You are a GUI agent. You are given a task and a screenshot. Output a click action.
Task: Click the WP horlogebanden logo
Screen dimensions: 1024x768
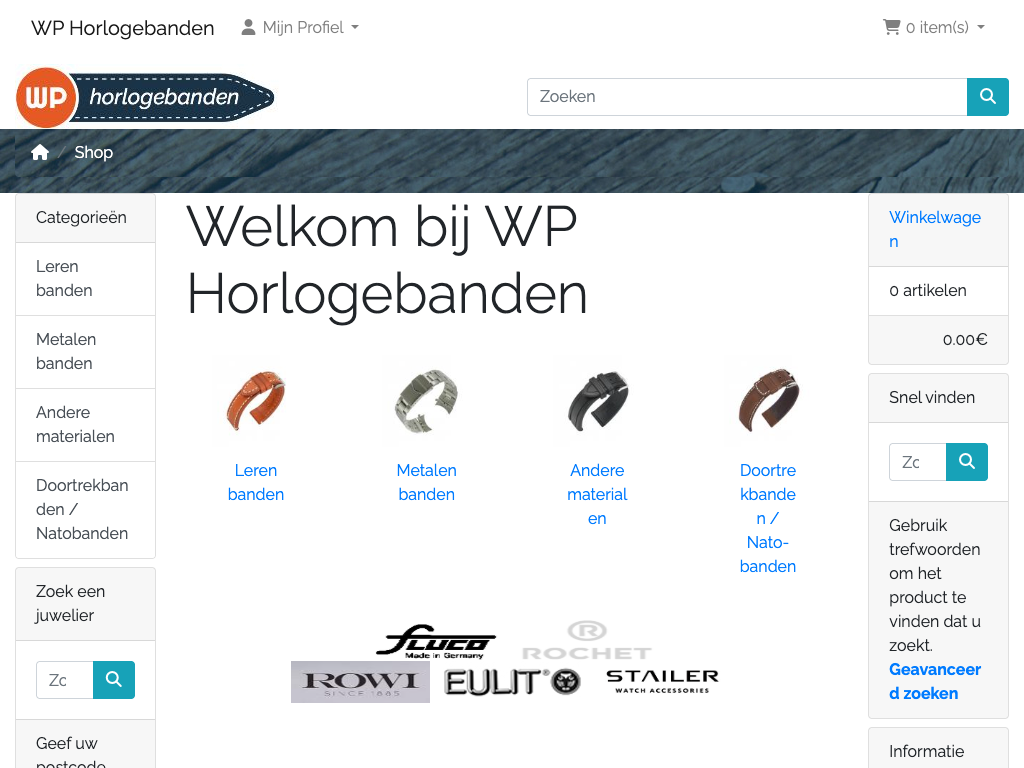click(145, 97)
